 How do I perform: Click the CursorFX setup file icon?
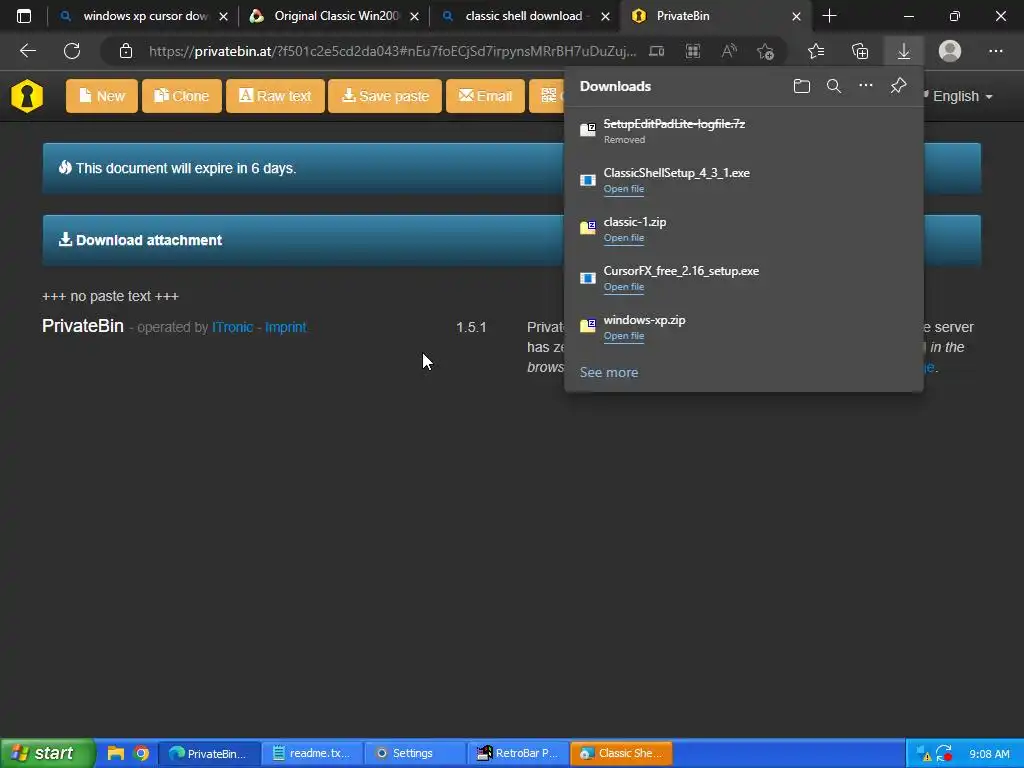pos(588,278)
